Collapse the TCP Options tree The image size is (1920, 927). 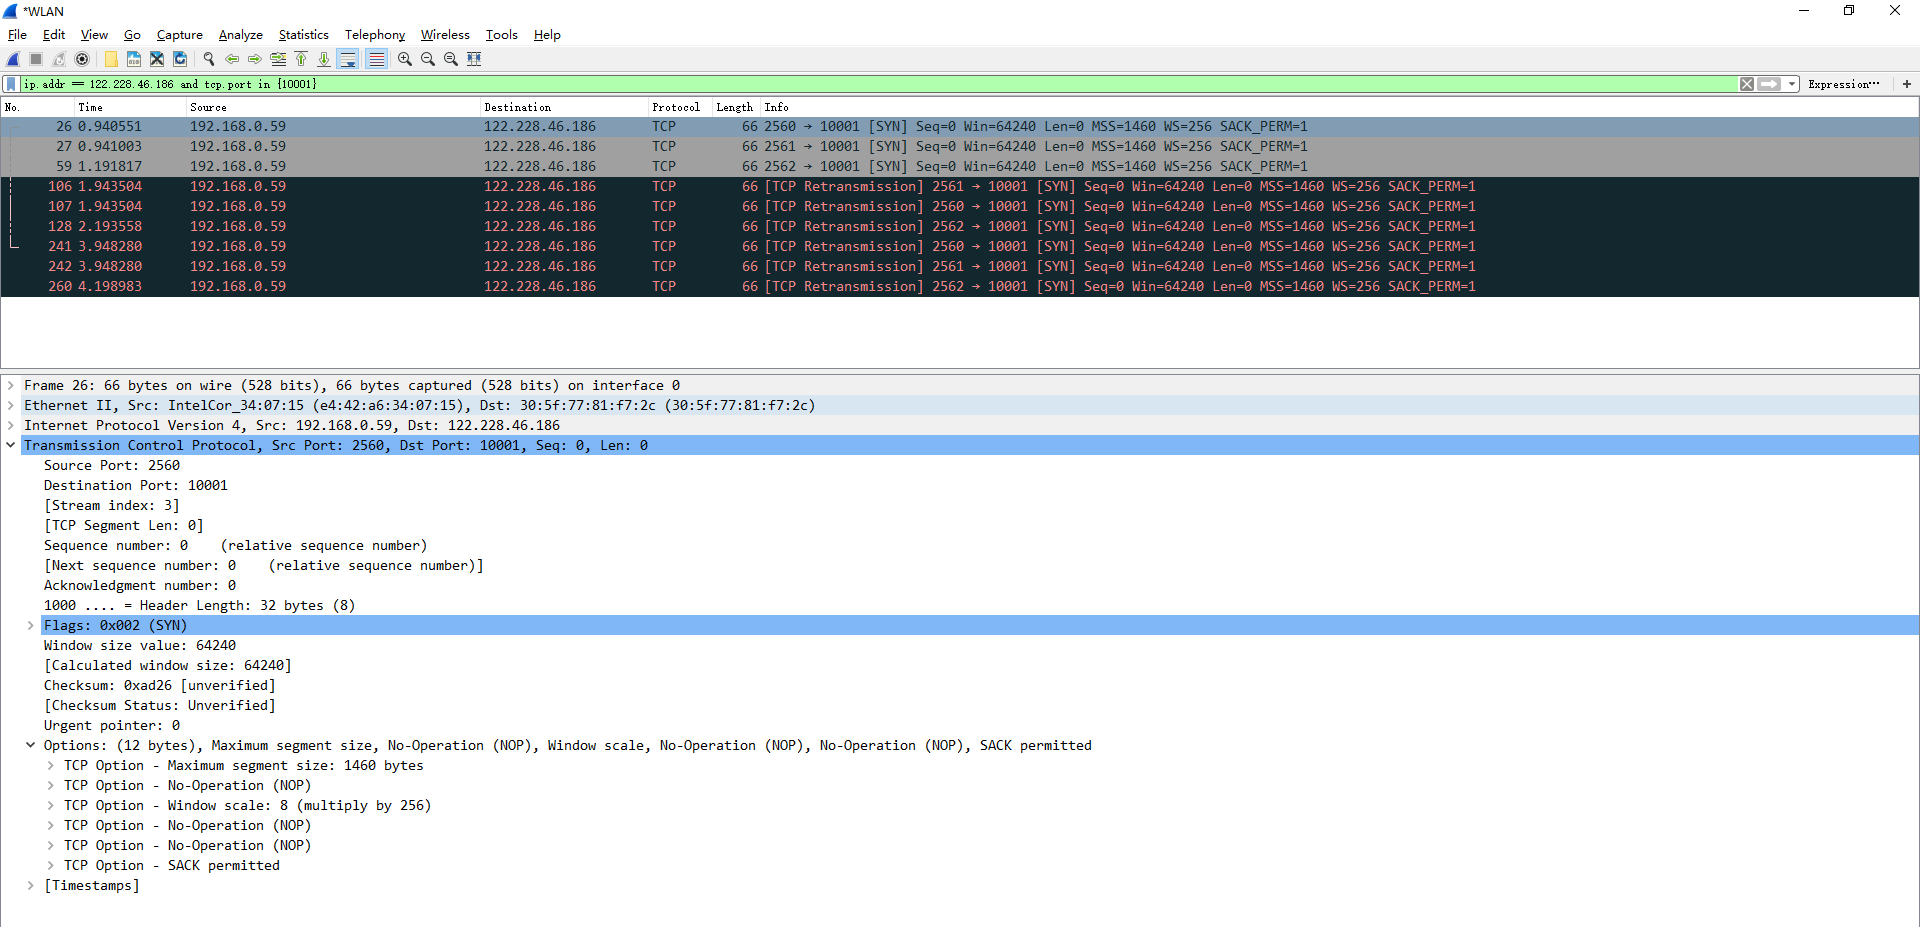tap(31, 745)
